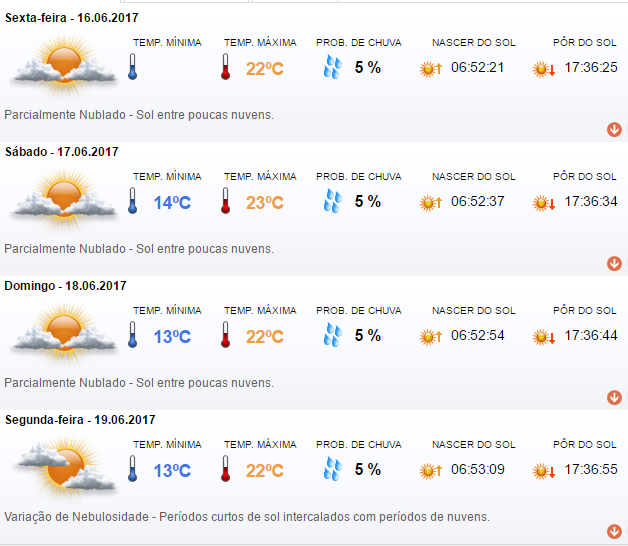Screen dimensions: 628x546
Task: Click the sunrise icon for Segunda-feira
Action: point(431,470)
